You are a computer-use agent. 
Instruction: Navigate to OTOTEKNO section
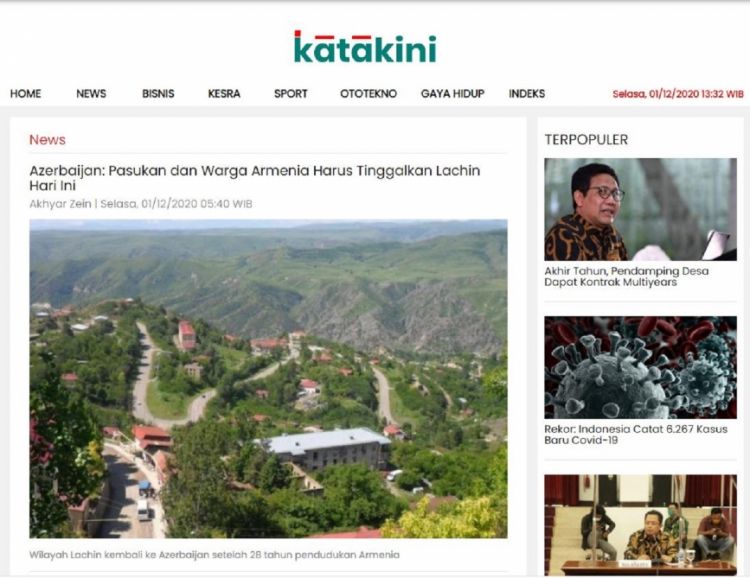pos(368,94)
